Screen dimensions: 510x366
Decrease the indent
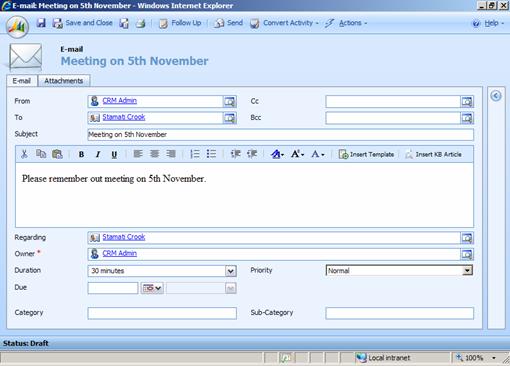tap(235, 154)
